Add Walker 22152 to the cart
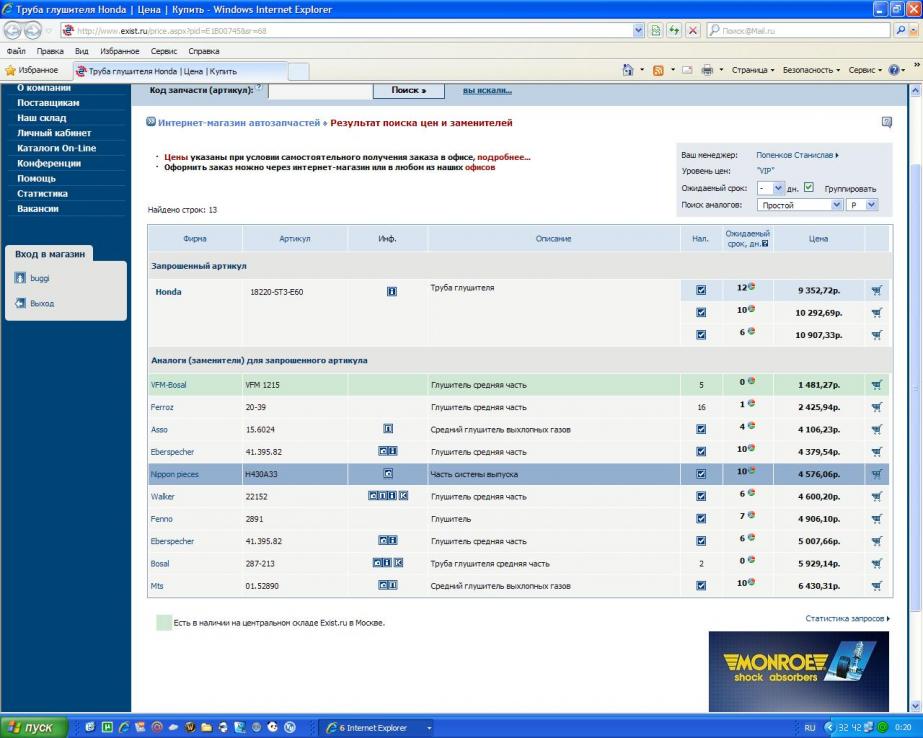The height and width of the screenshot is (738, 923). point(876,497)
